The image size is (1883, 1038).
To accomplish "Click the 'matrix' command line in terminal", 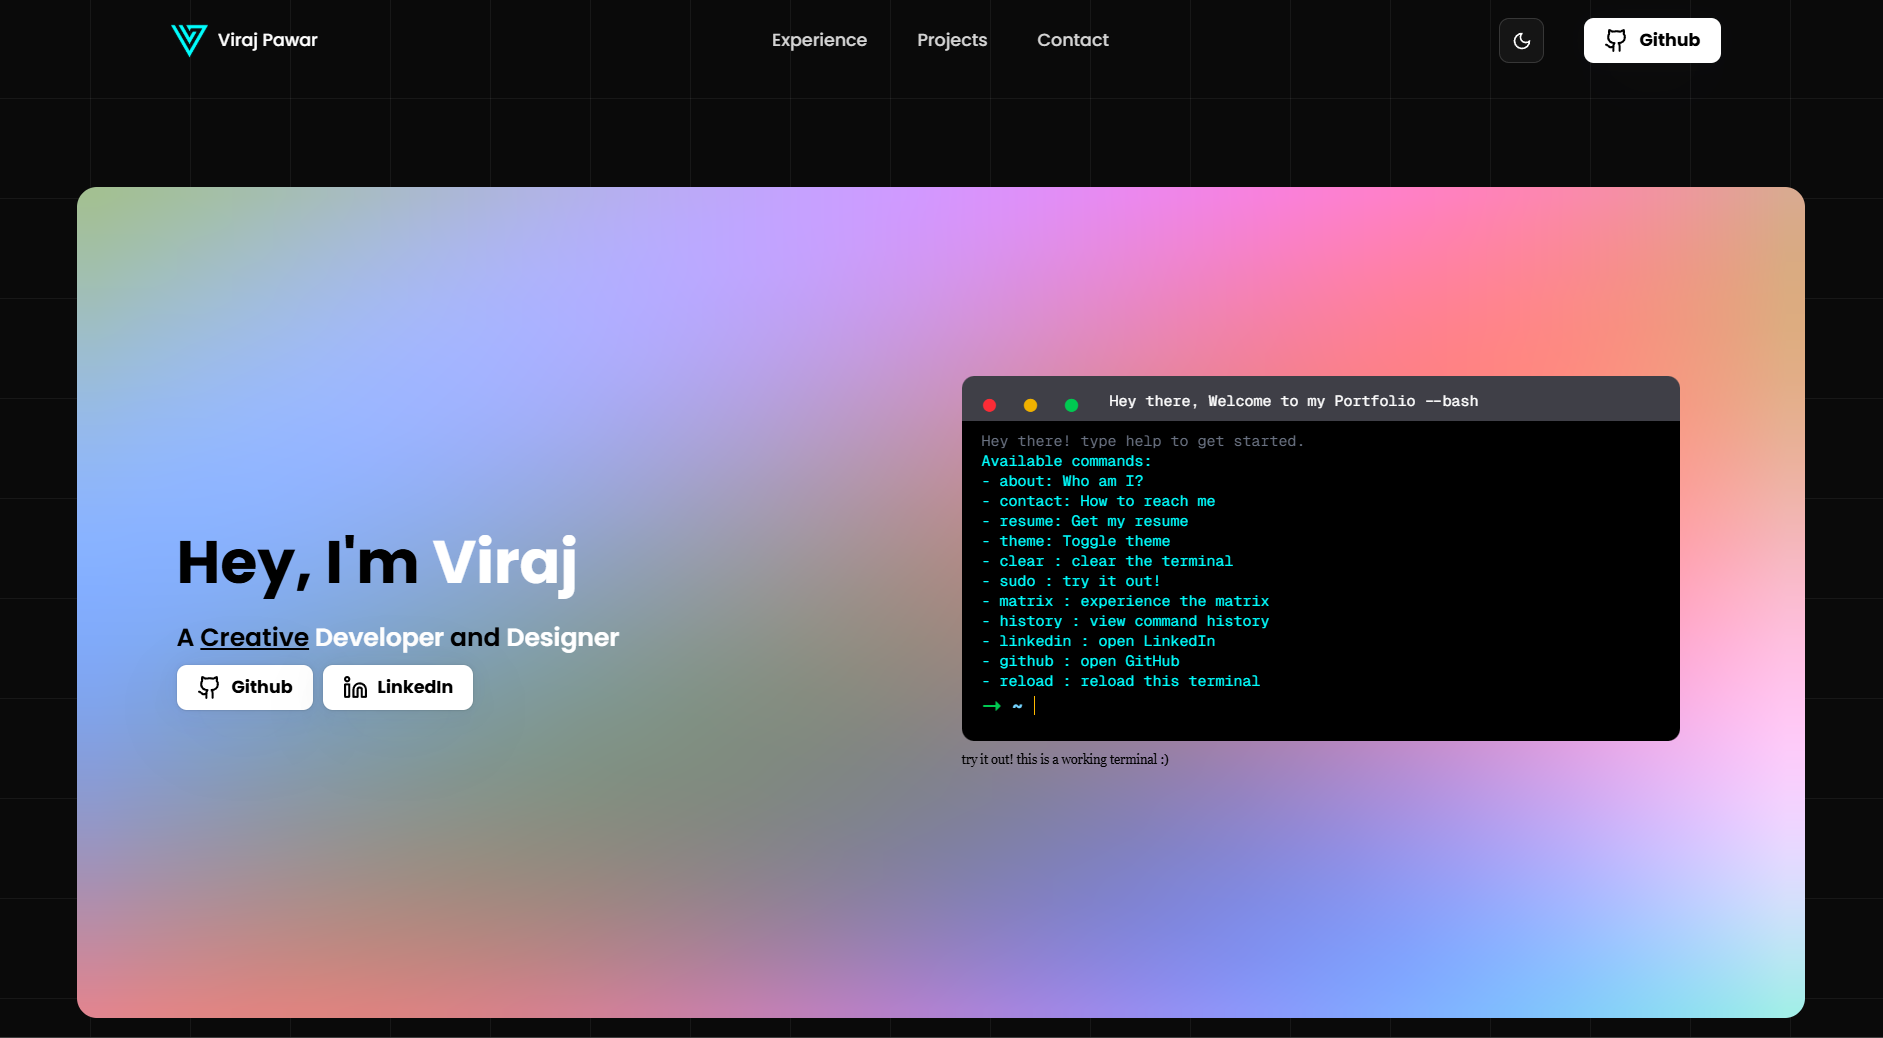I will click(1133, 601).
